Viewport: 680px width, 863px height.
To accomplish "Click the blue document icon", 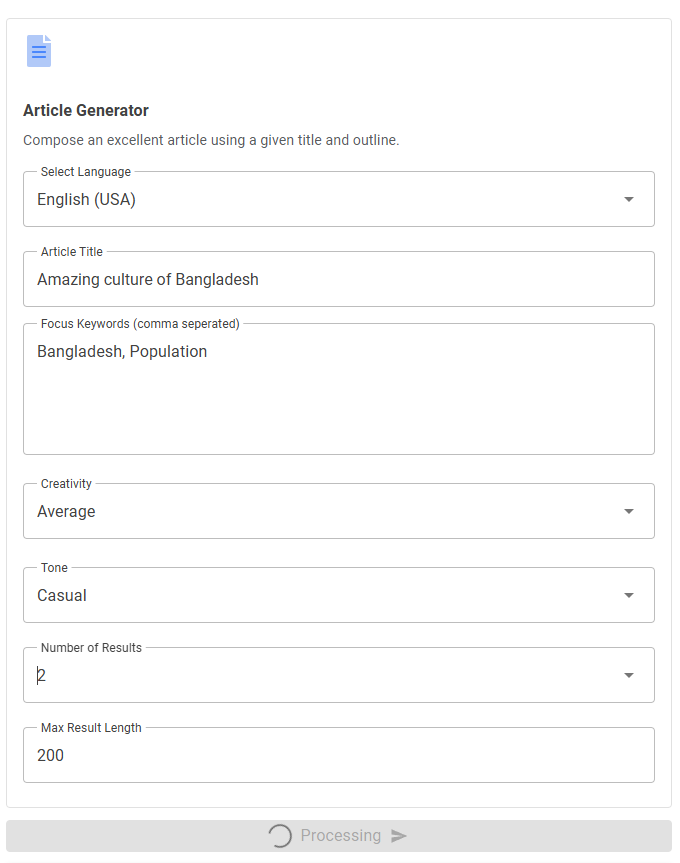I will (x=39, y=51).
